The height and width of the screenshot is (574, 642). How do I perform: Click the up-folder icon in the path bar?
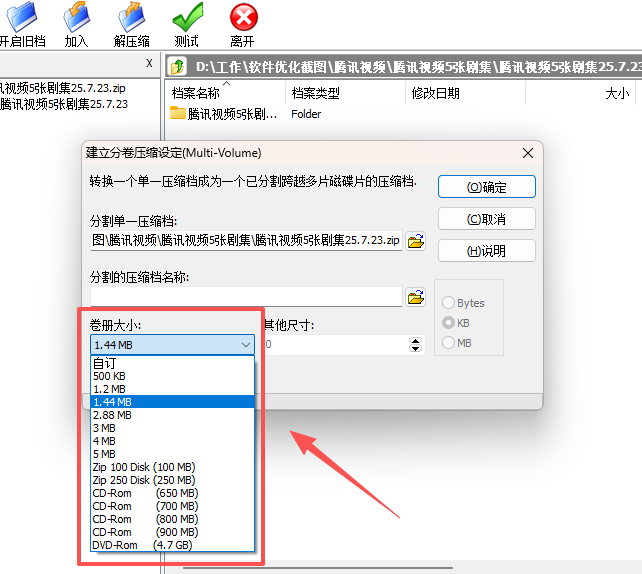(x=178, y=67)
